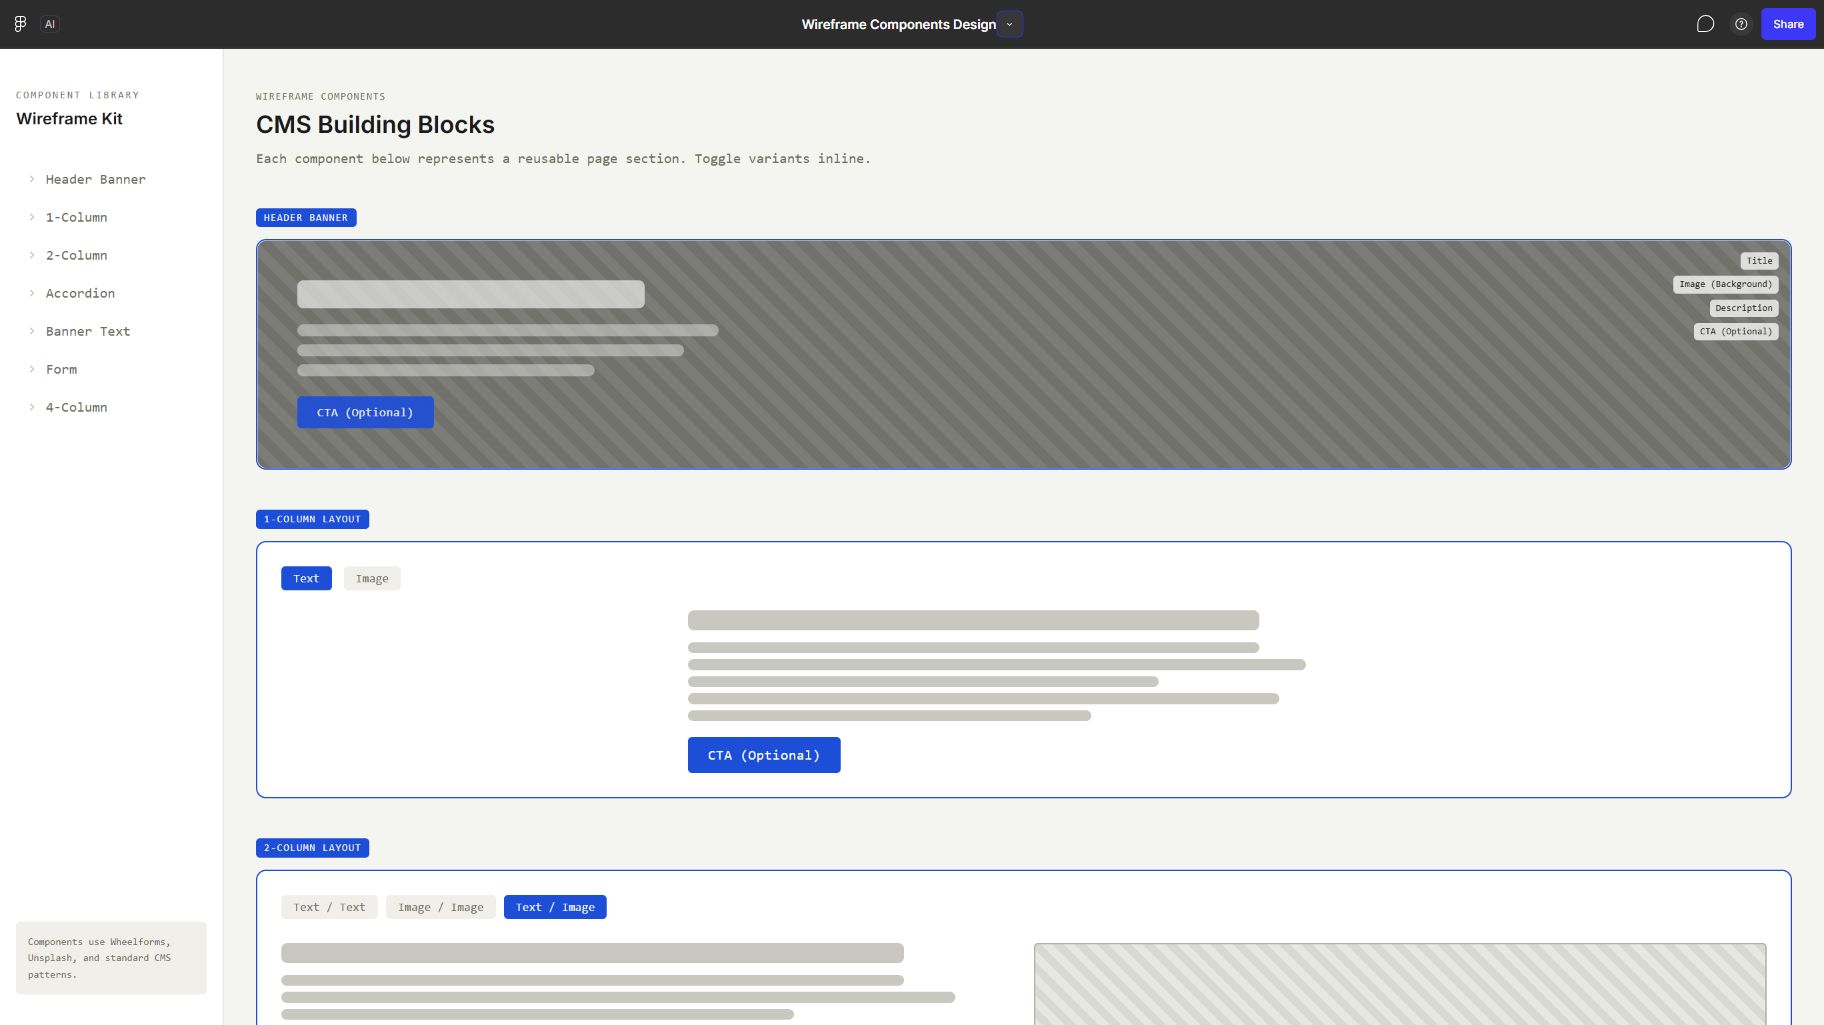Select 4-Column in sidebar
The width and height of the screenshot is (1824, 1025).
pyautogui.click(x=76, y=407)
